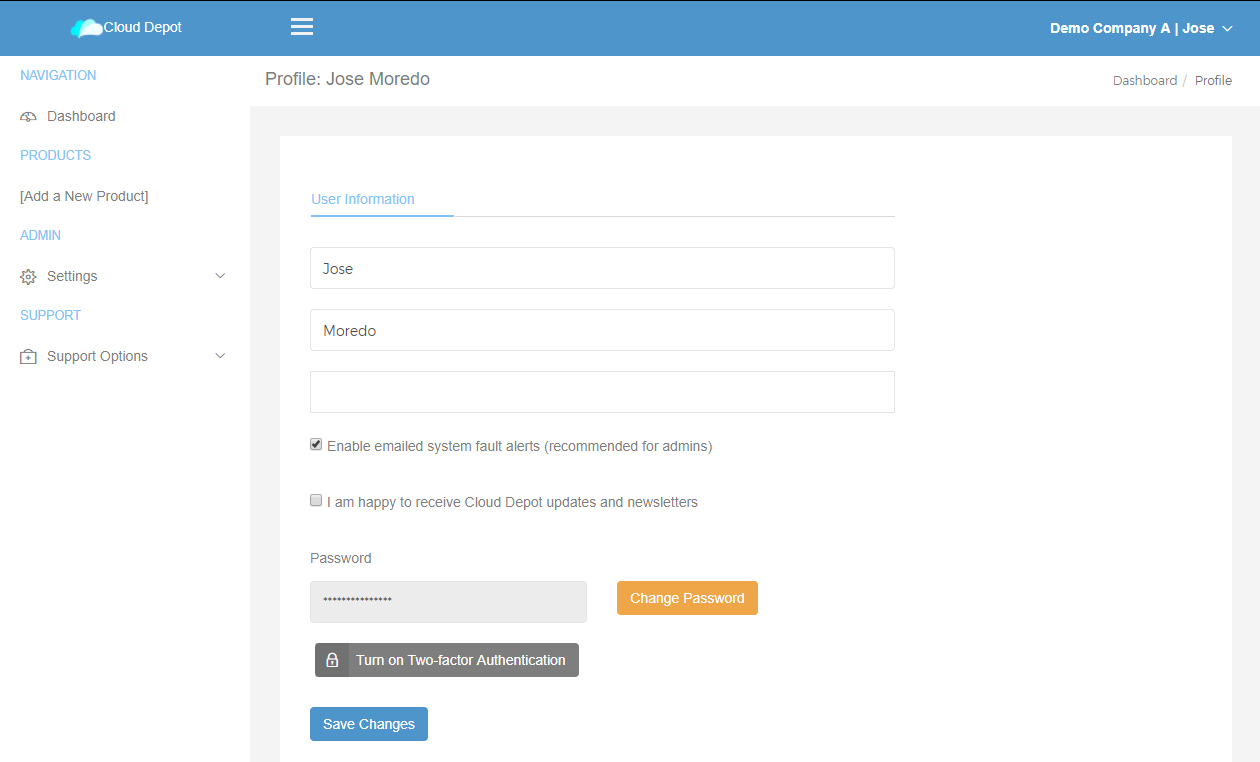Open the hamburger menu in the top bar

click(x=301, y=27)
